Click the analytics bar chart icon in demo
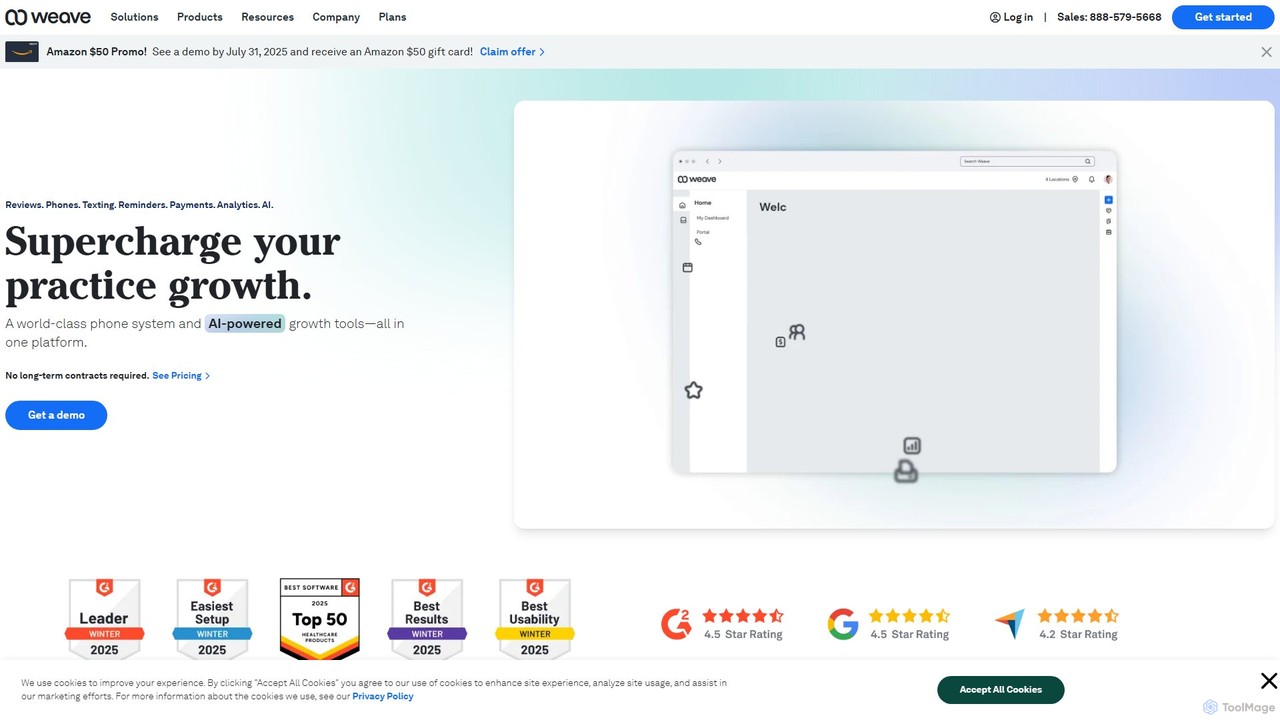 (x=912, y=446)
